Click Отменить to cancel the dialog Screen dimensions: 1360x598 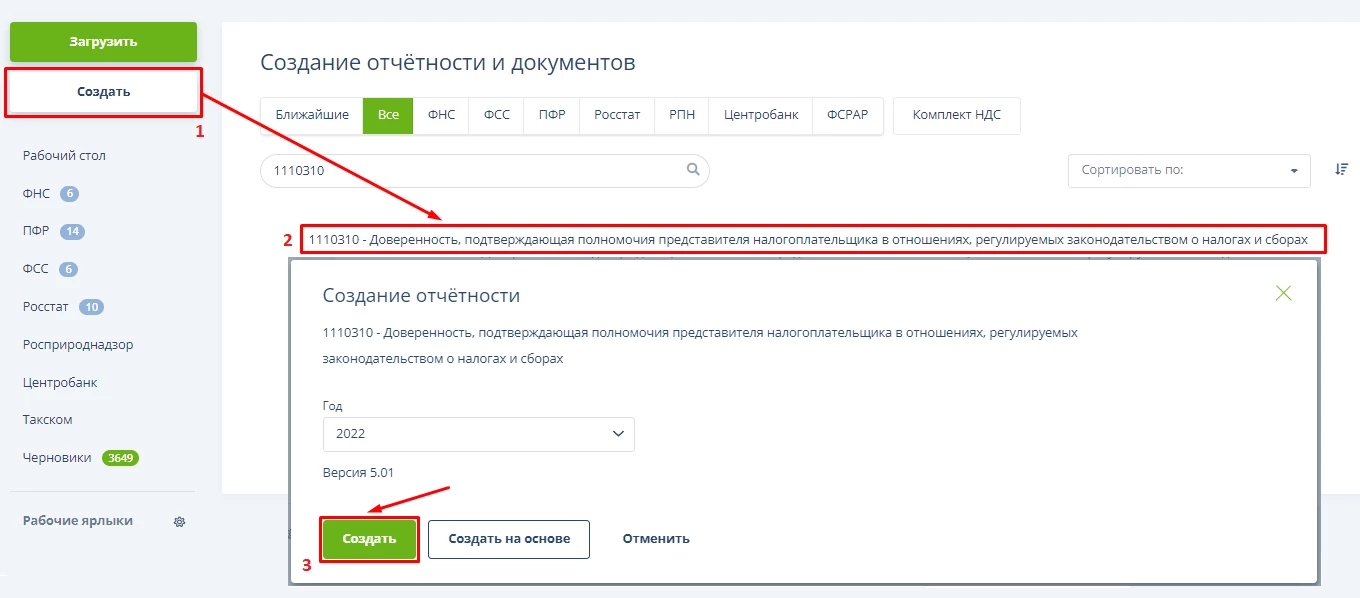pyautogui.click(x=656, y=539)
